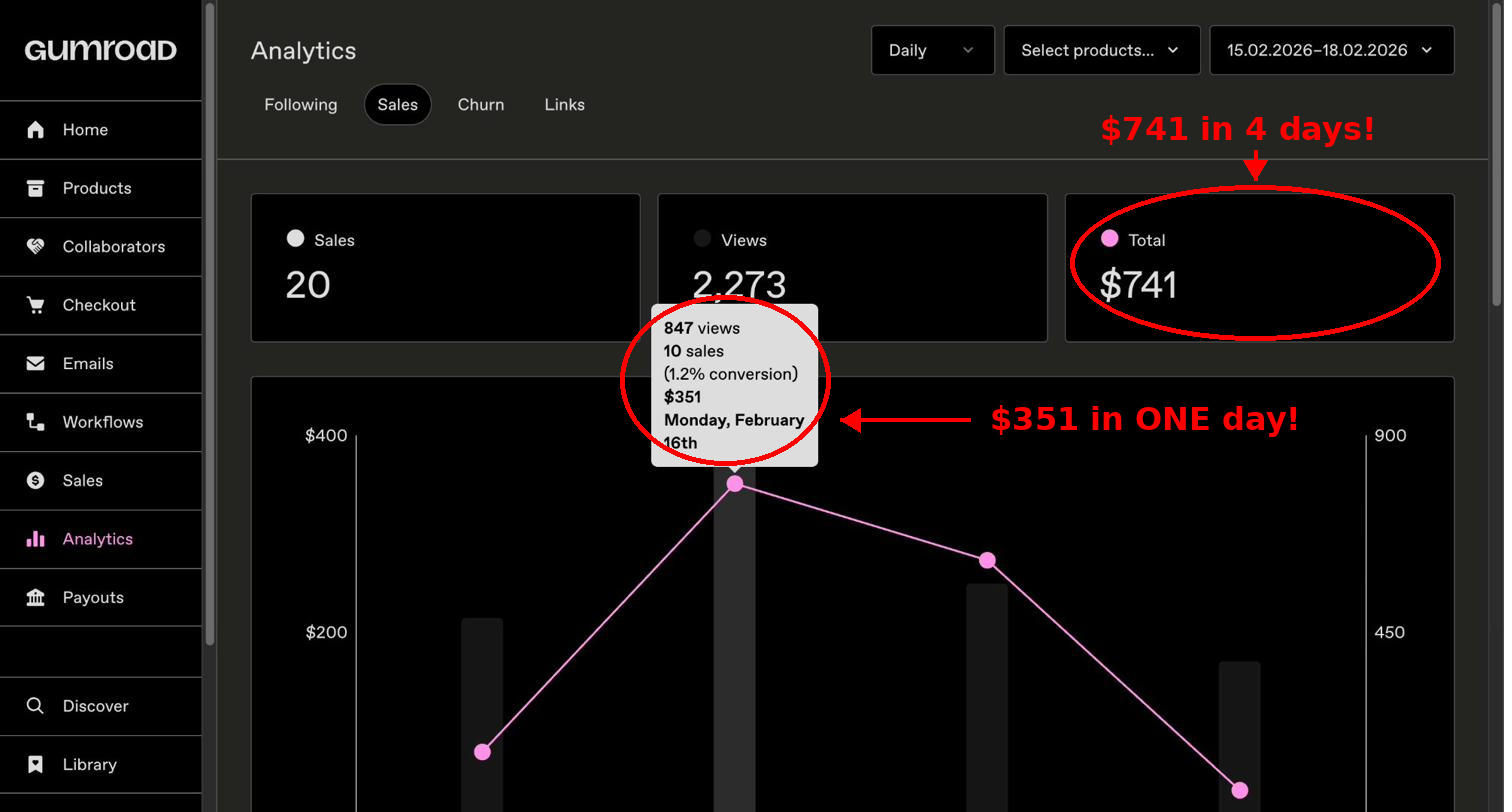
Task: Click the Gumroad logo
Action: [x=100, y=49]
